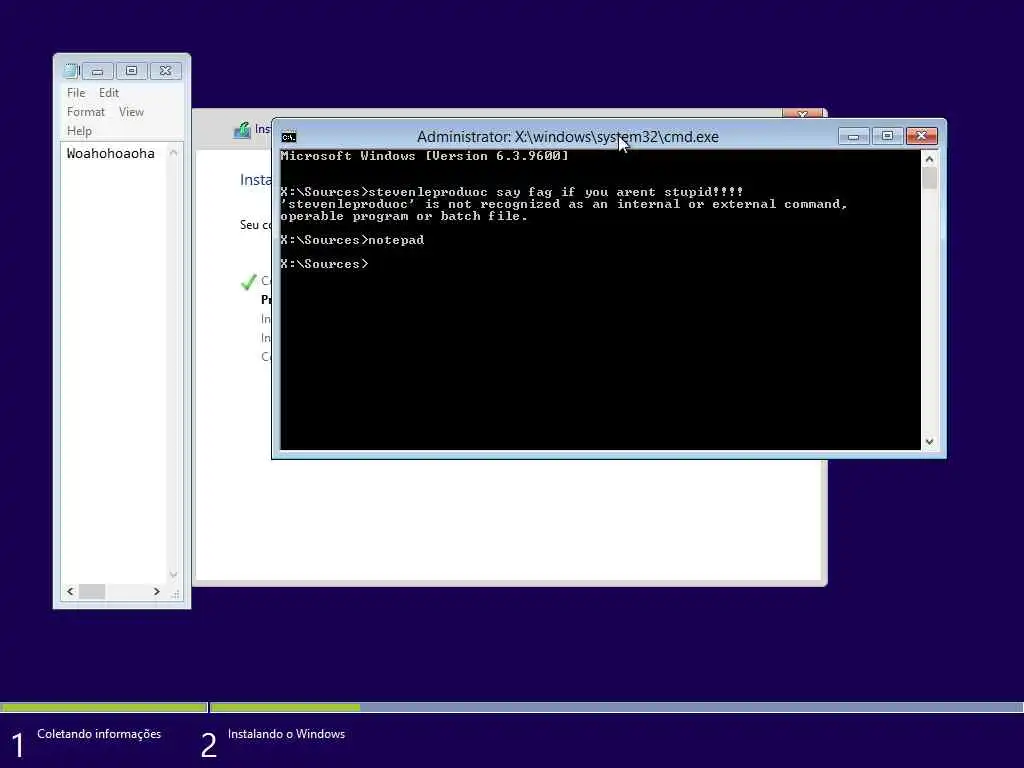Click the second installation progress bar
This screenshot has width=1024, height=768.
point(616,707)
